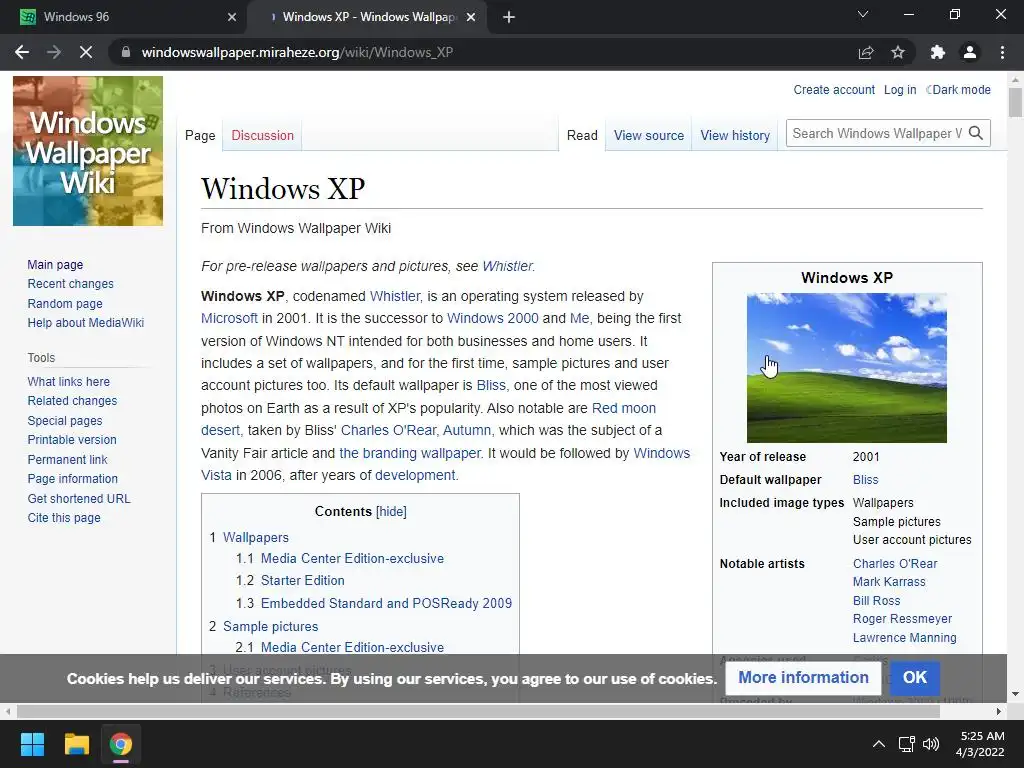Open a new browser tab with the plus icon
Viewport: 1024px width, 768px height.
(509, 17)
